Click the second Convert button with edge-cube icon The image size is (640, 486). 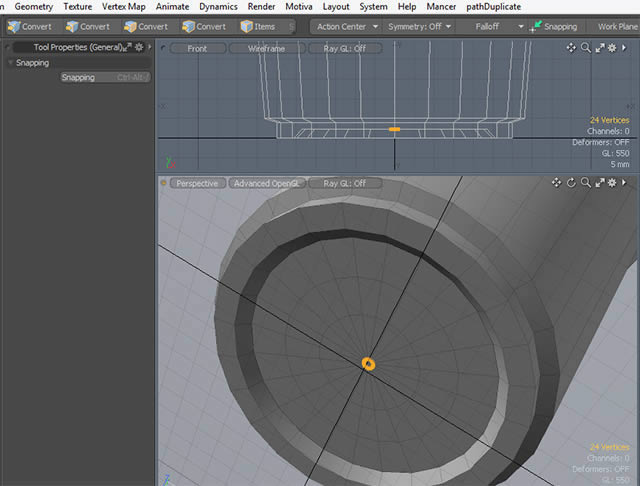point(88,27)
